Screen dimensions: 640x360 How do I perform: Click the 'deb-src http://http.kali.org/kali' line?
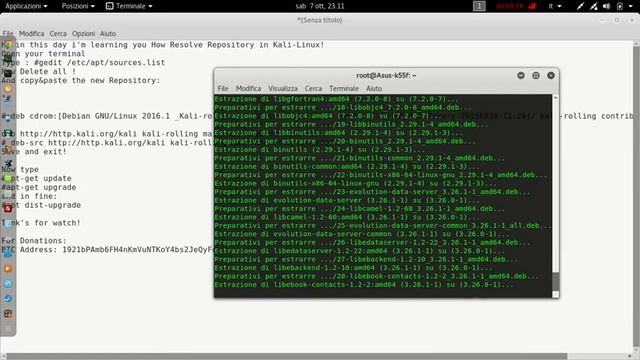point(108,143)
